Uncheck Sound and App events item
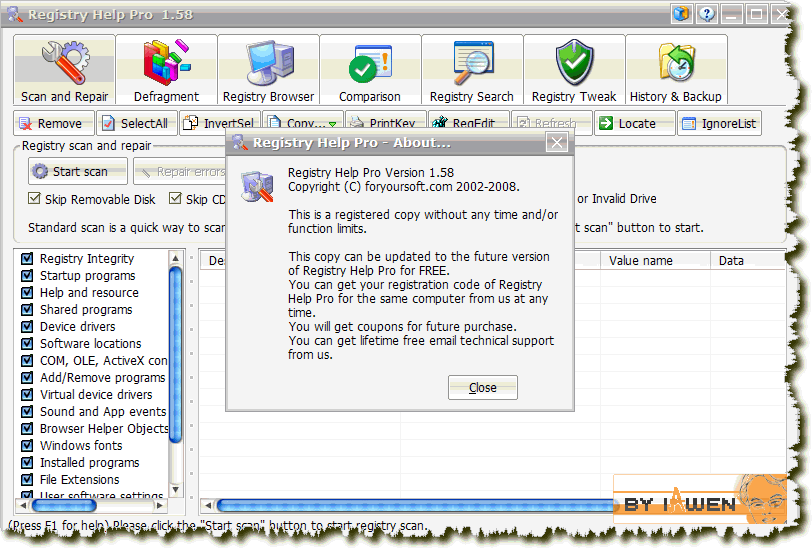This screenshot has height=549, width=812. [27, 412]
